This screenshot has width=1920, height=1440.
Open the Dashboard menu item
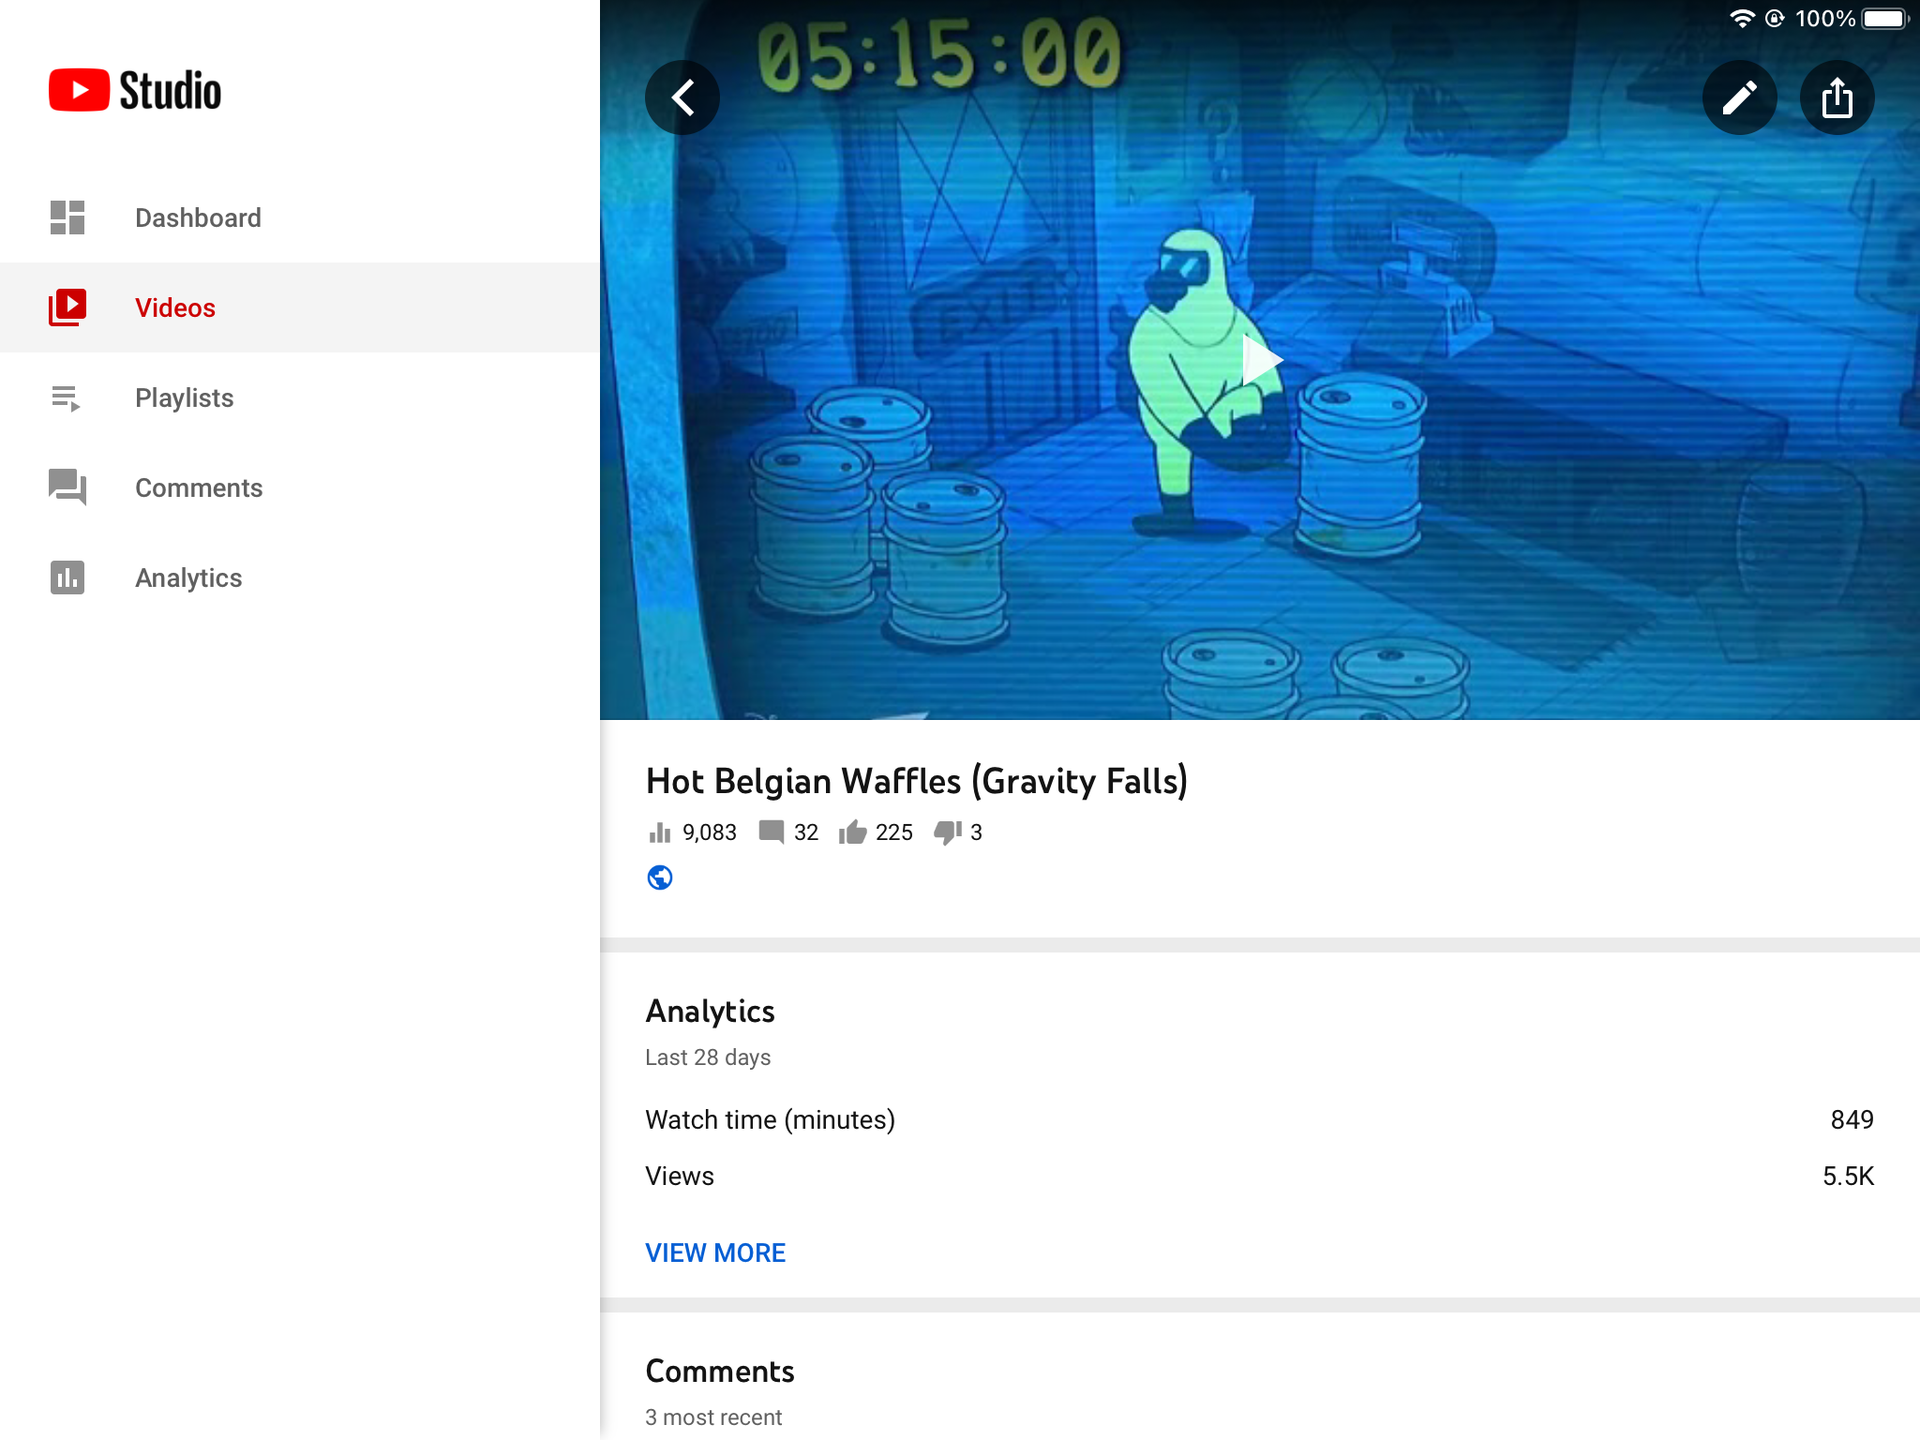click(x=300, y=217)
